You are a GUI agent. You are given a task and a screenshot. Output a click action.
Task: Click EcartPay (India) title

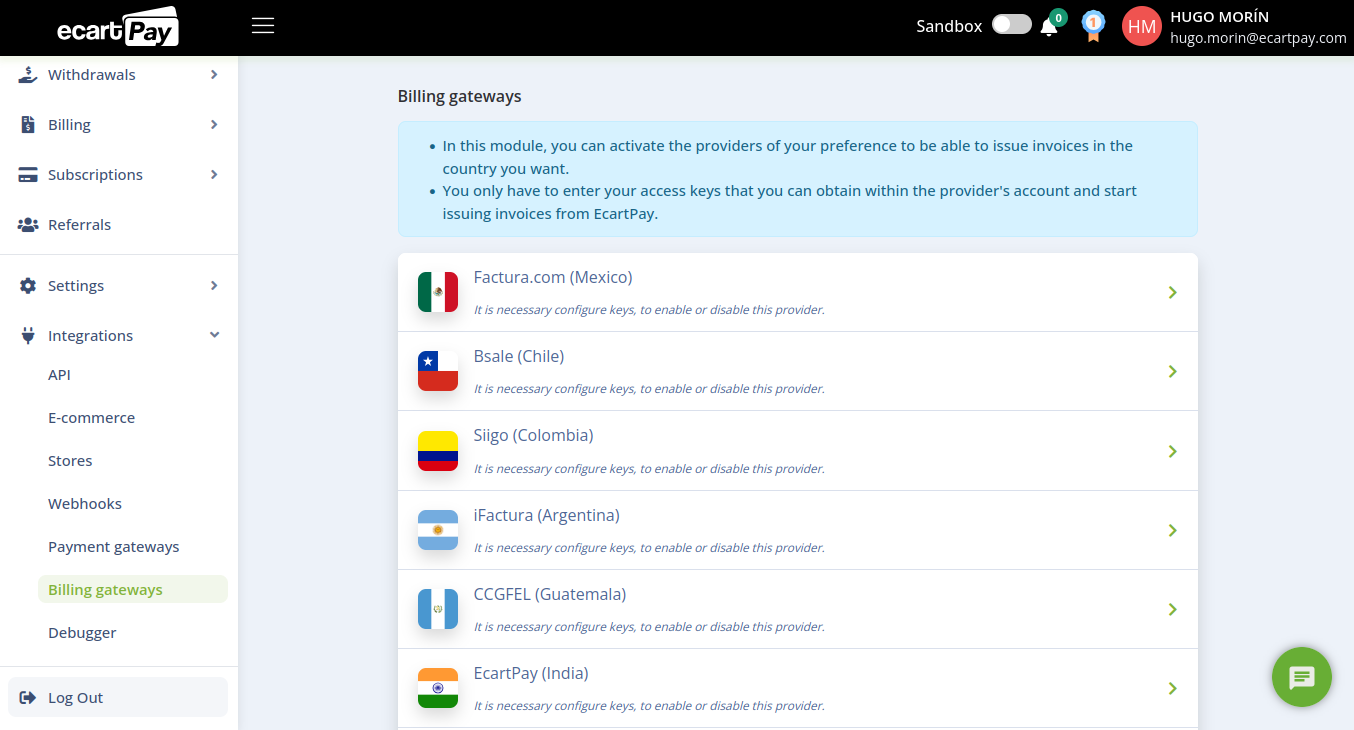pos(531,673)
